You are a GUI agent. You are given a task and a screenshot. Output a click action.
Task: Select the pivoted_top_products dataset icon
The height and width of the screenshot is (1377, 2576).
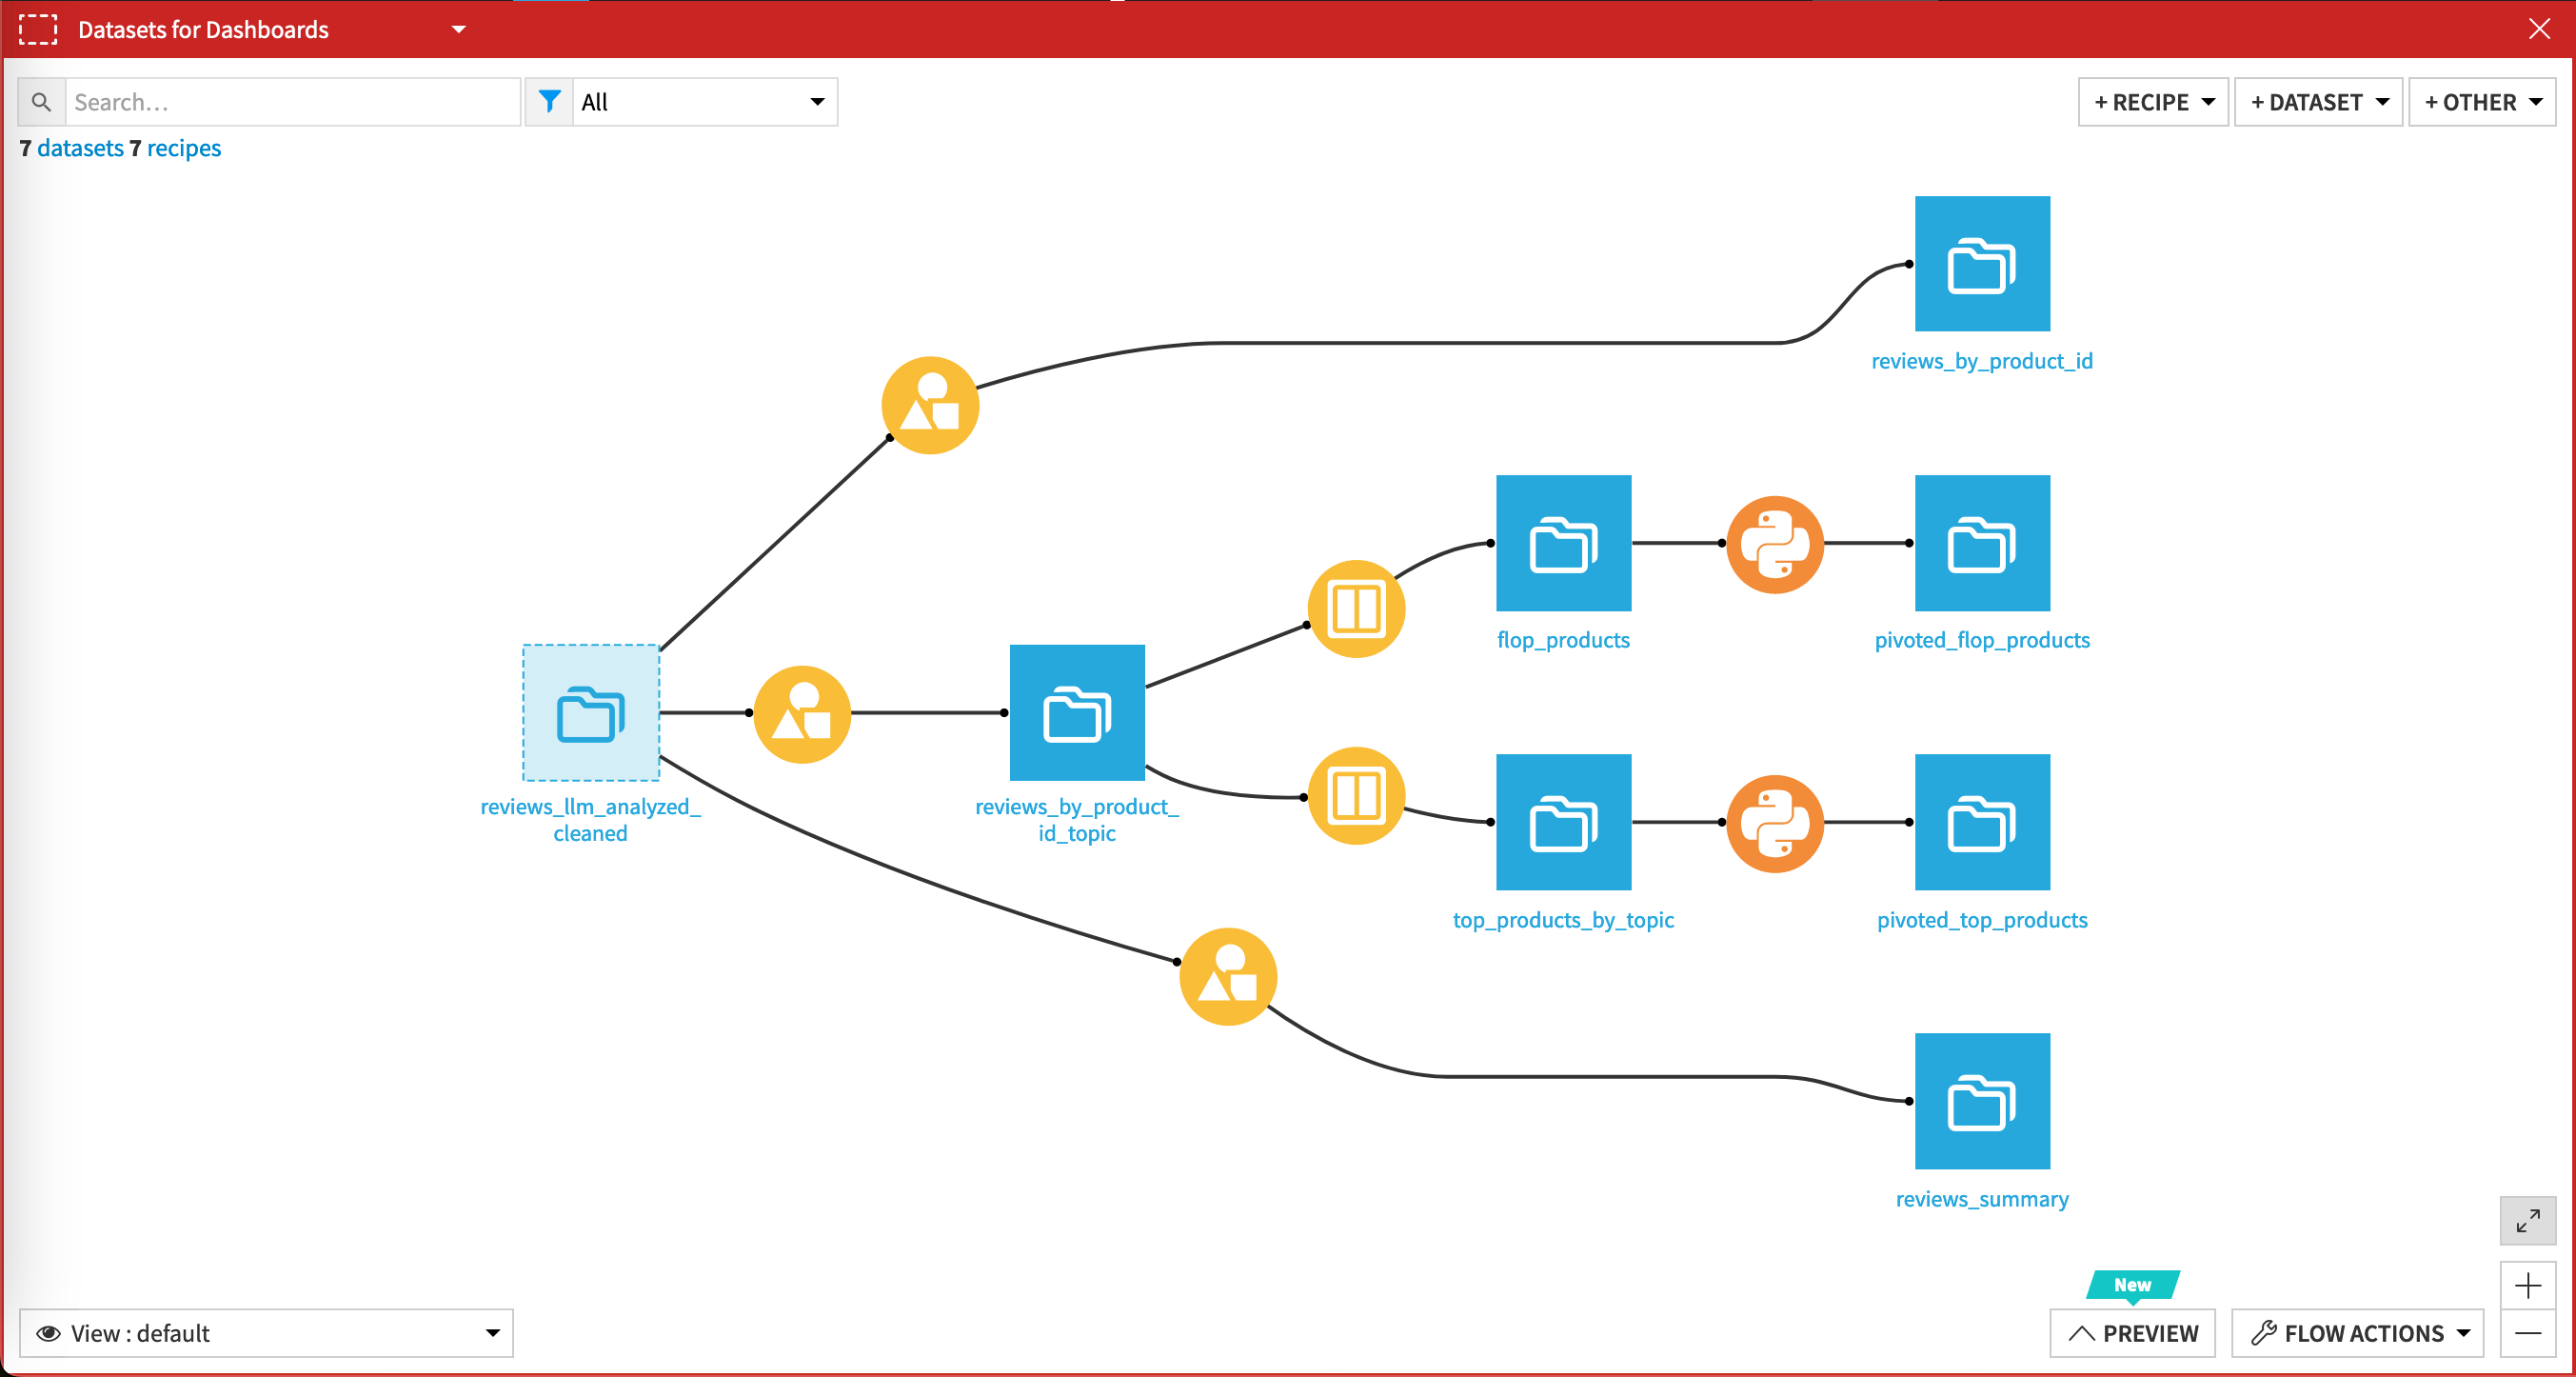tap(1982, 822)
